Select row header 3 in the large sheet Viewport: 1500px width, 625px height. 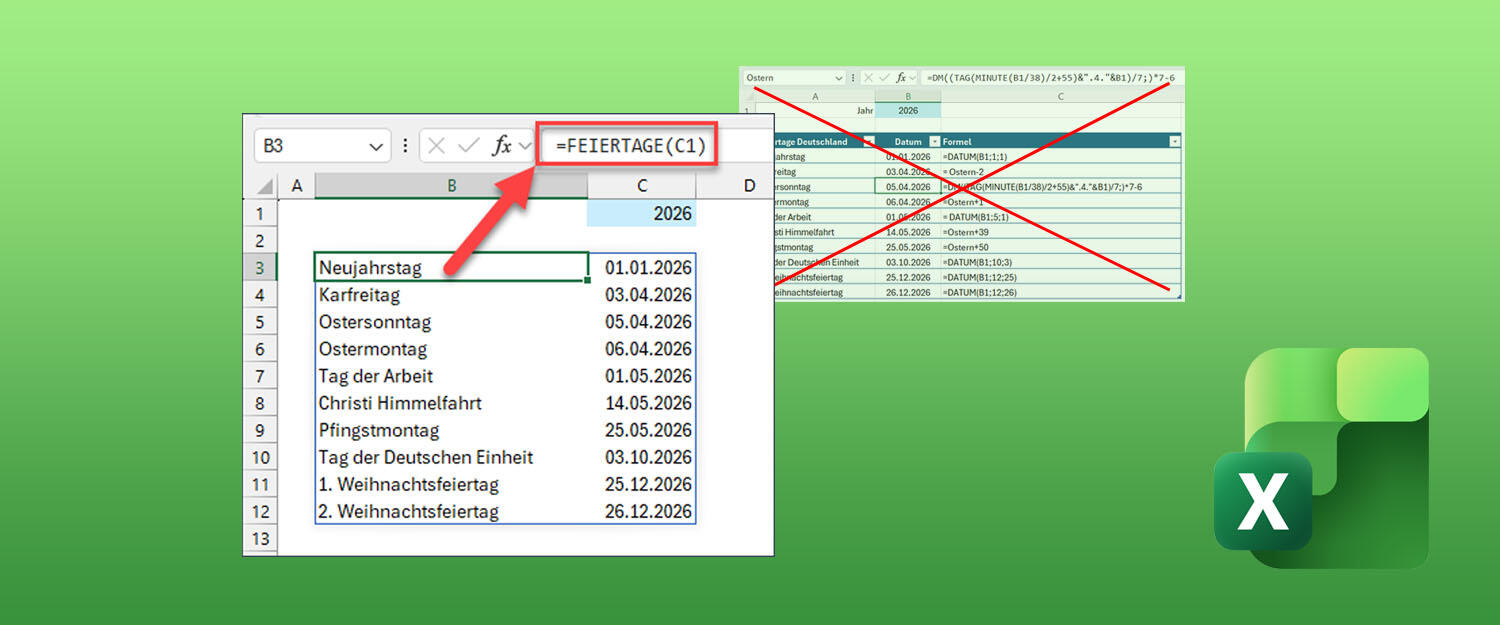(261, 267)
